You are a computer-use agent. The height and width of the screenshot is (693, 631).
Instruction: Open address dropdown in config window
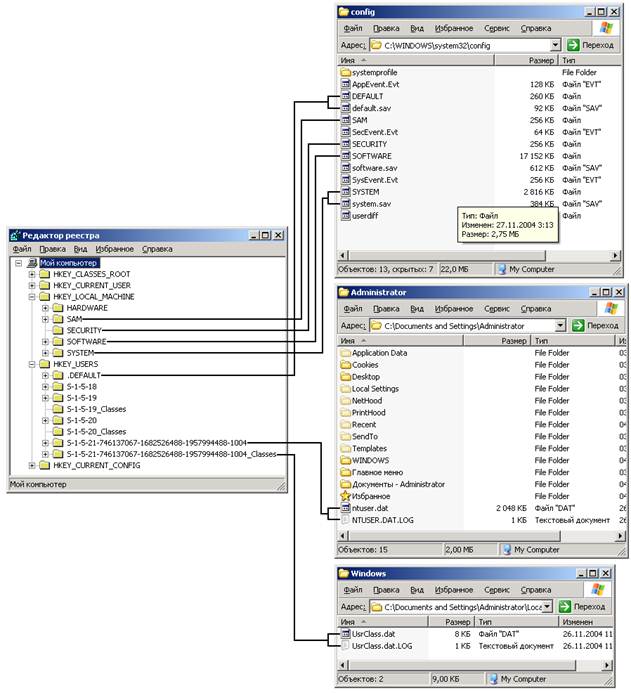click(x=555, y=45)
